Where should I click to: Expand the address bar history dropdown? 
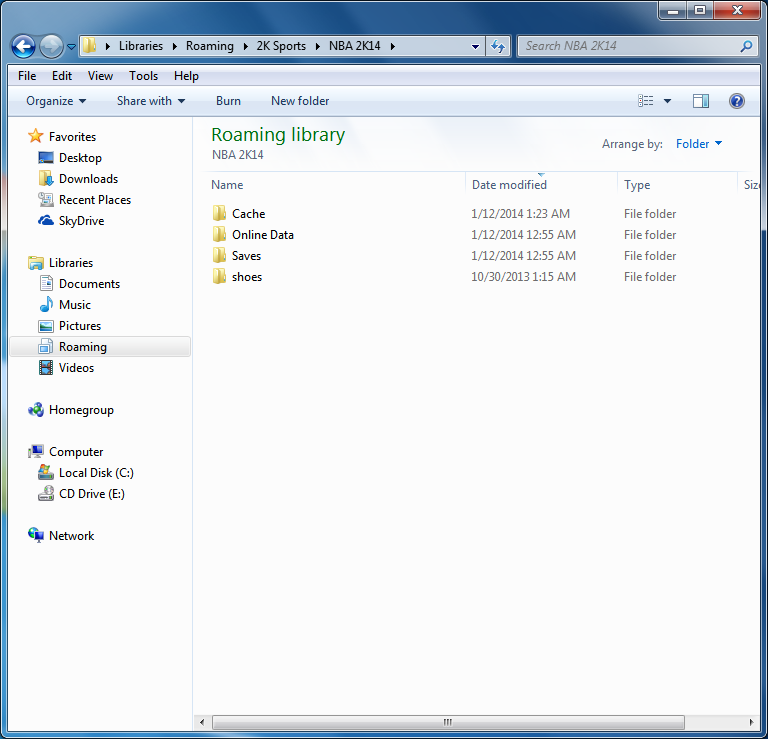(x=475, y=47)
